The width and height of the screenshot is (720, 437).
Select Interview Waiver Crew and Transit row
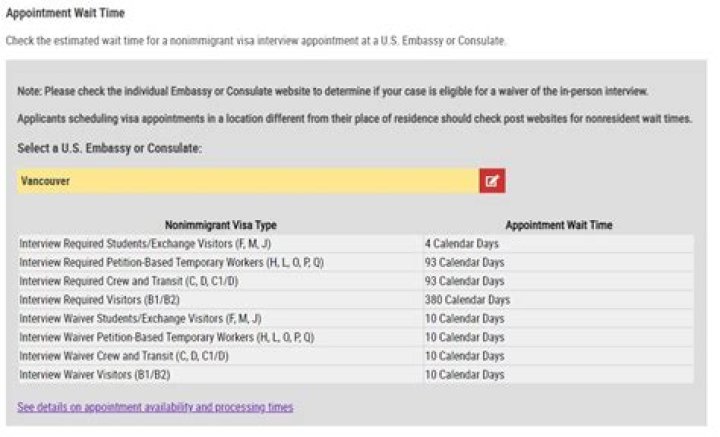click(x=356, y=356)
